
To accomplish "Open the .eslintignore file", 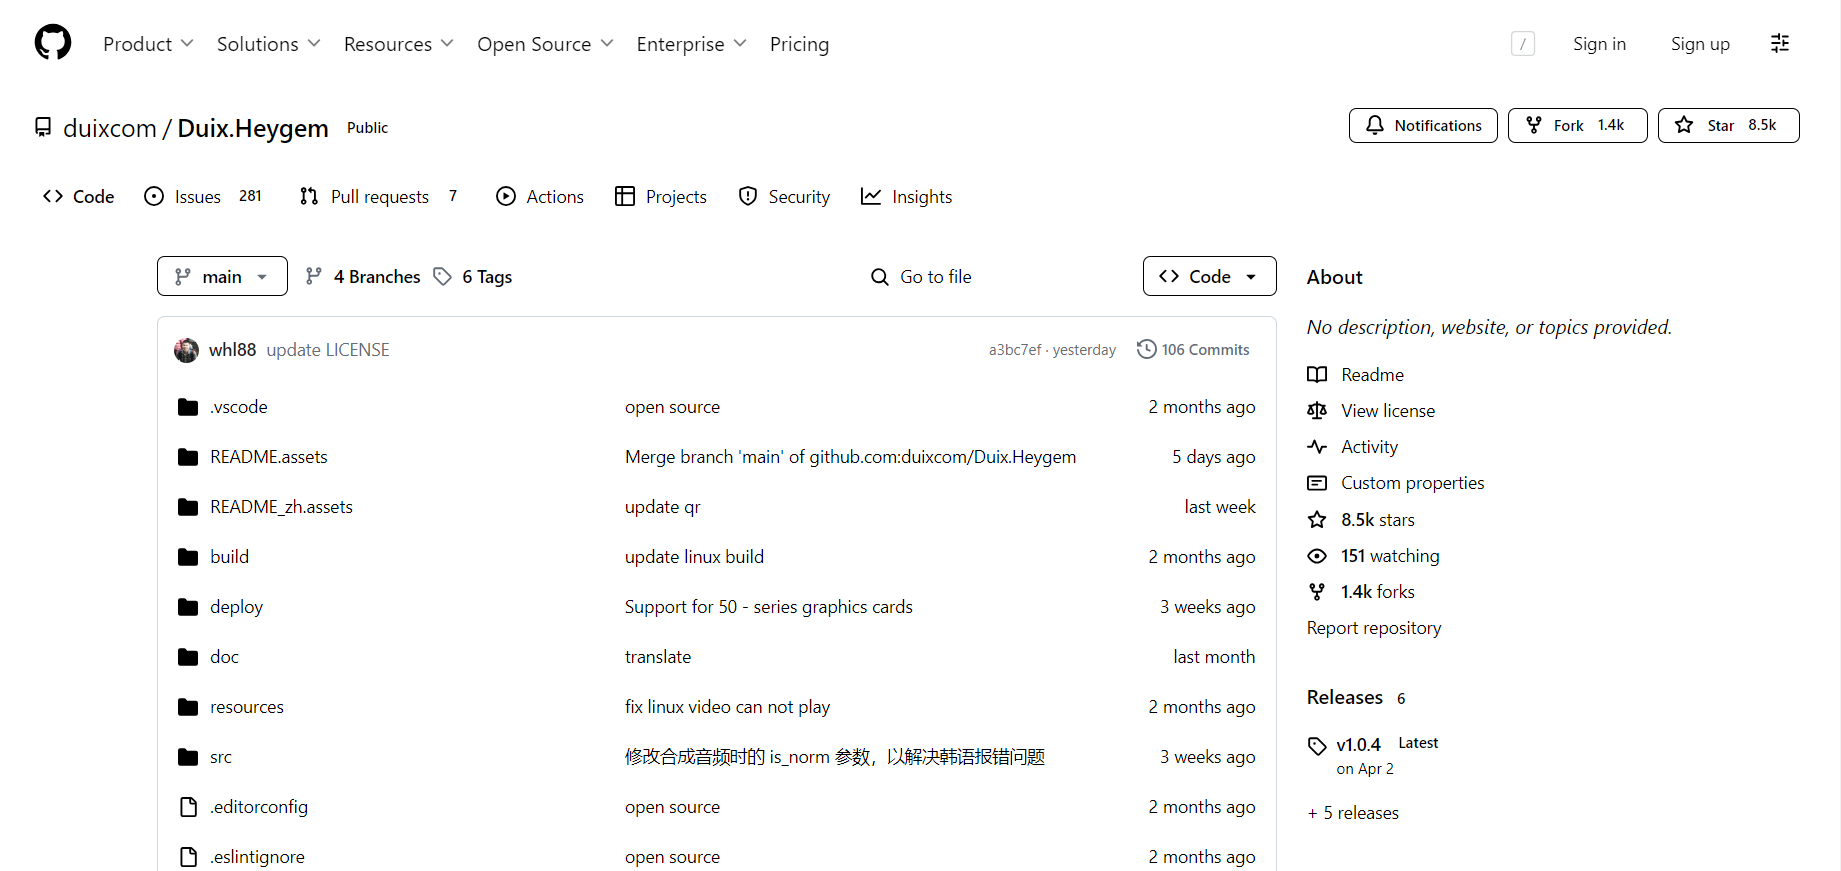I will point(257,857).
